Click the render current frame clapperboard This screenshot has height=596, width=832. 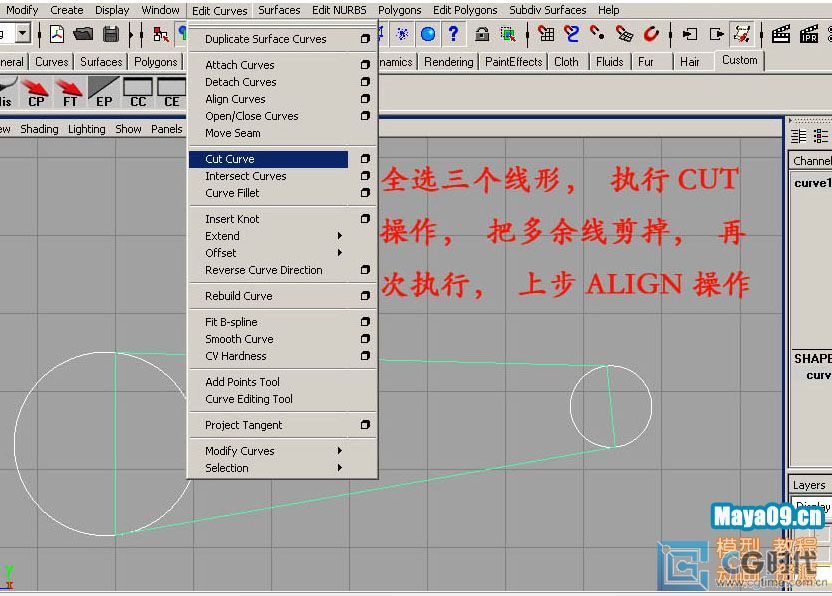781,34
